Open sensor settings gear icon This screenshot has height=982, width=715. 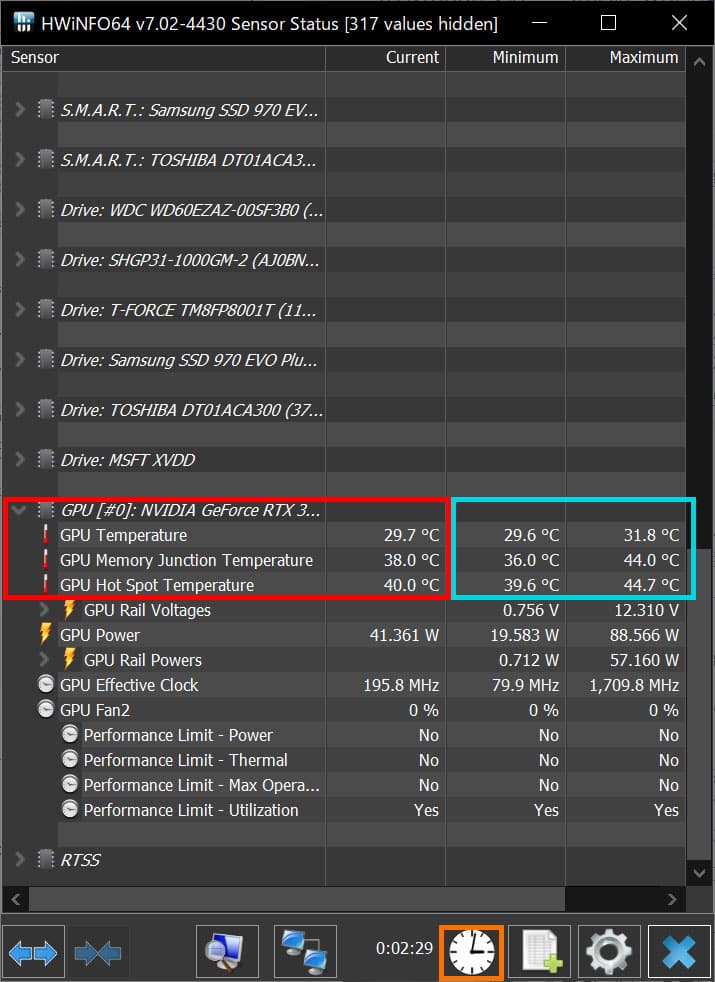click(x=609, y=953)
